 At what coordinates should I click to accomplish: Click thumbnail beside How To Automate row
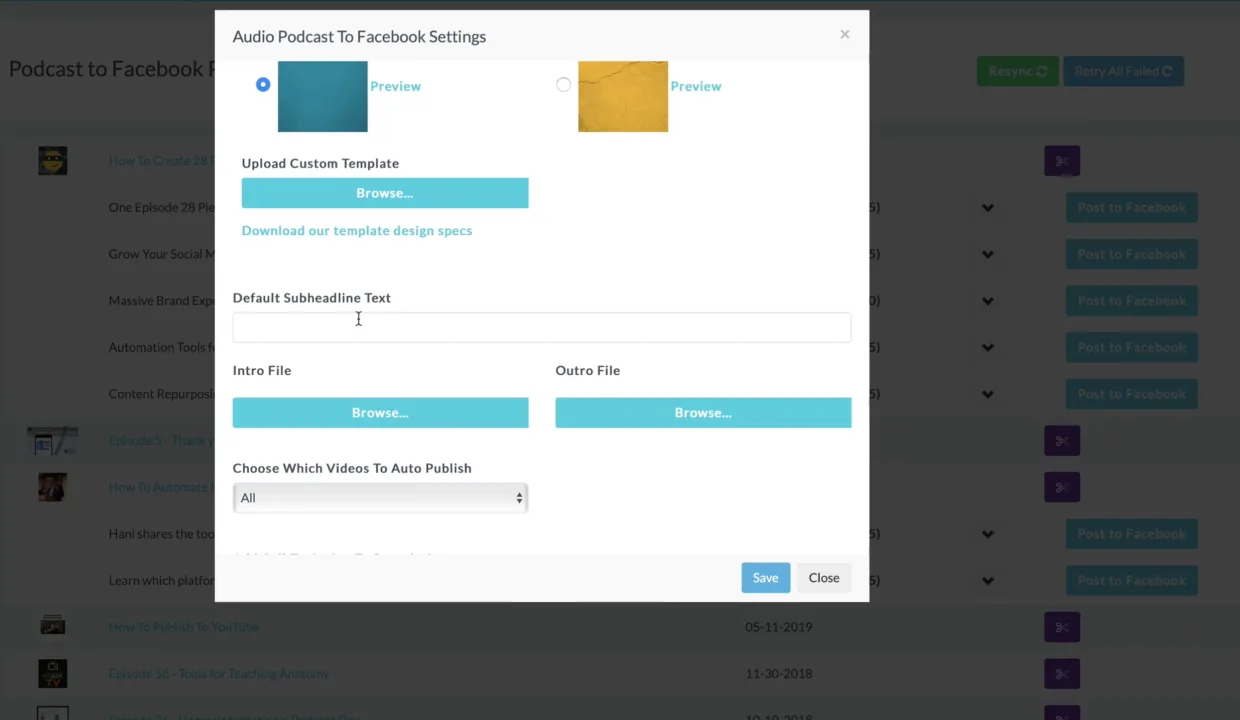point(53,487)
